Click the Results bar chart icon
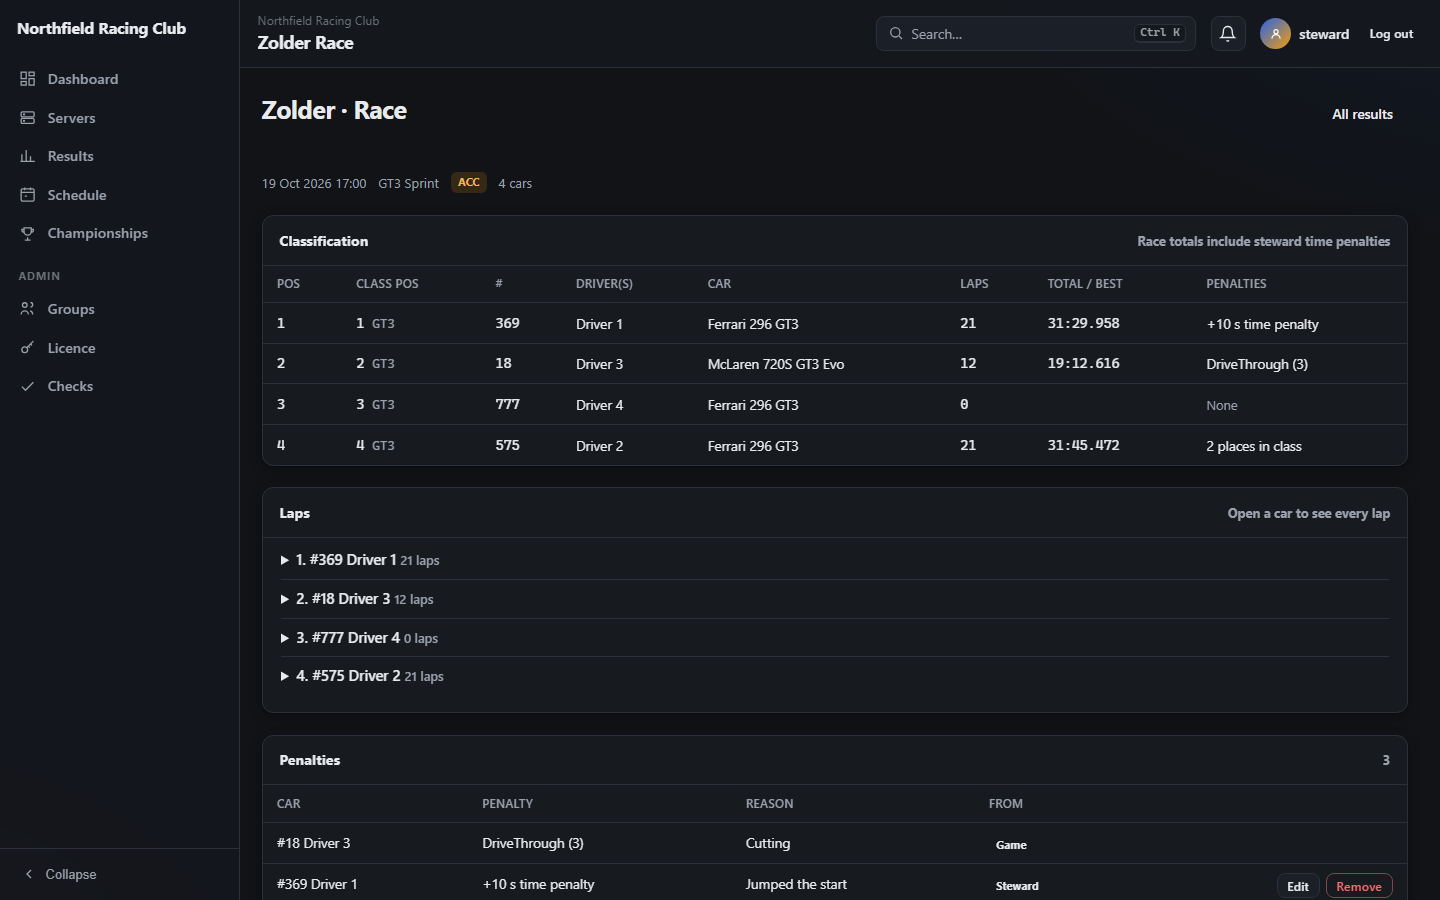 coord(28,156)
